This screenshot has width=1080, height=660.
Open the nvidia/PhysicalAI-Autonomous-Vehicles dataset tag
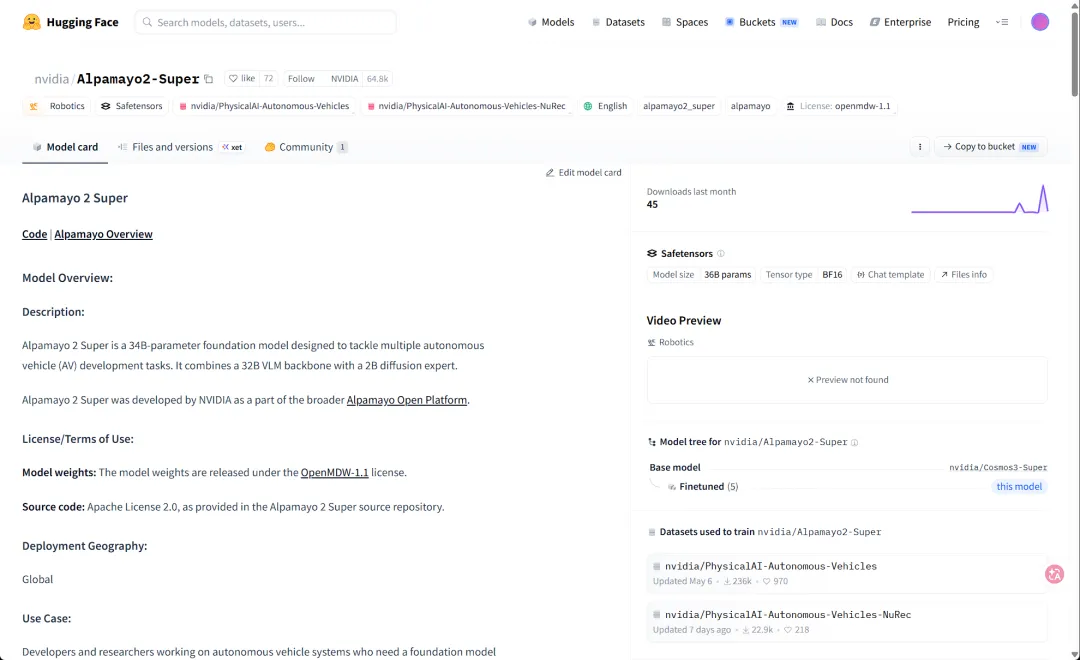click(264, 106)
